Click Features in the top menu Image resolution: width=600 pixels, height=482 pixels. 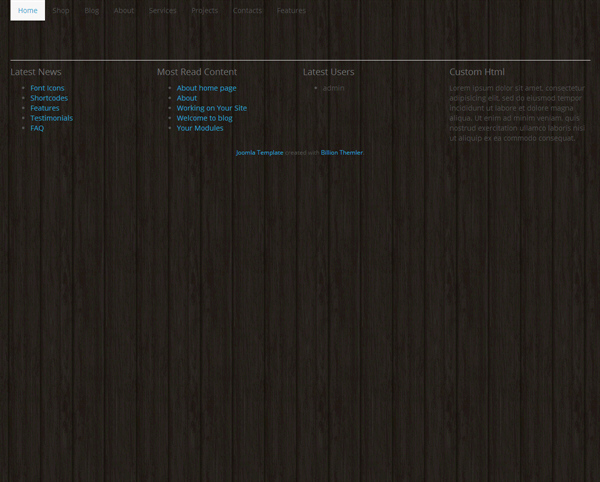point(291,11)
